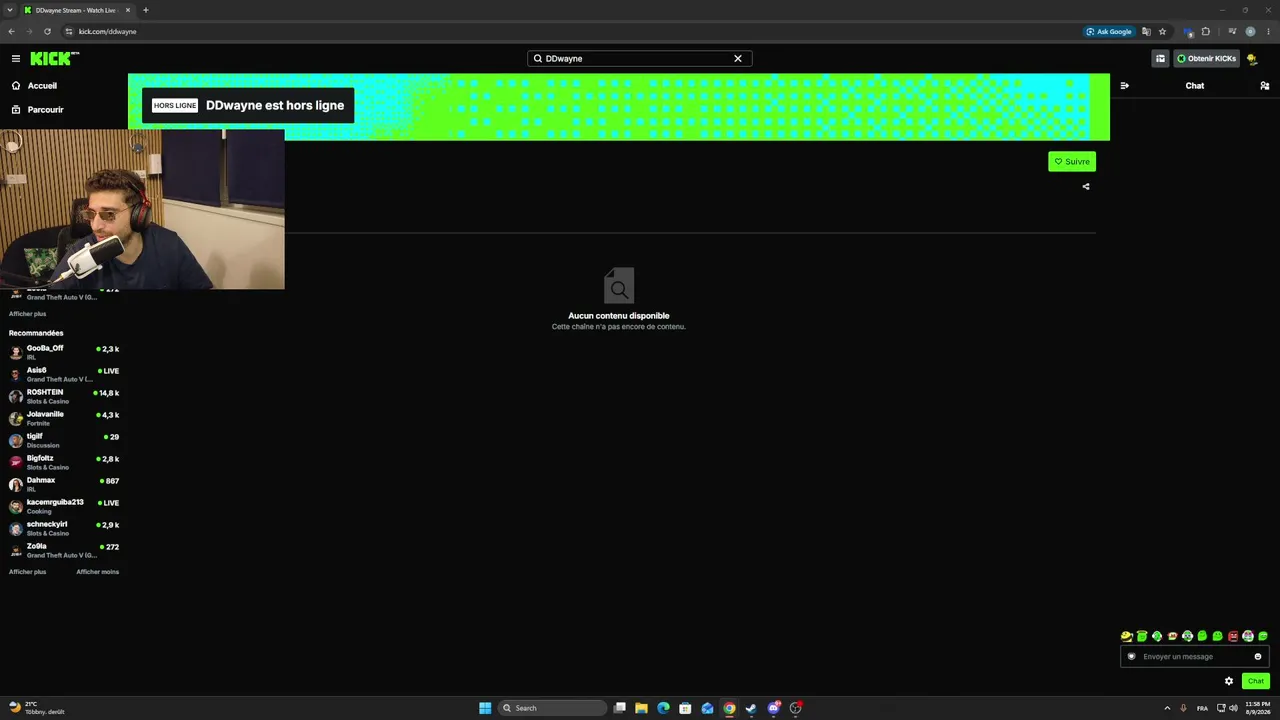Send message with green Chat button
This screenshot has width=1280, height=720.
(1256, 681)
